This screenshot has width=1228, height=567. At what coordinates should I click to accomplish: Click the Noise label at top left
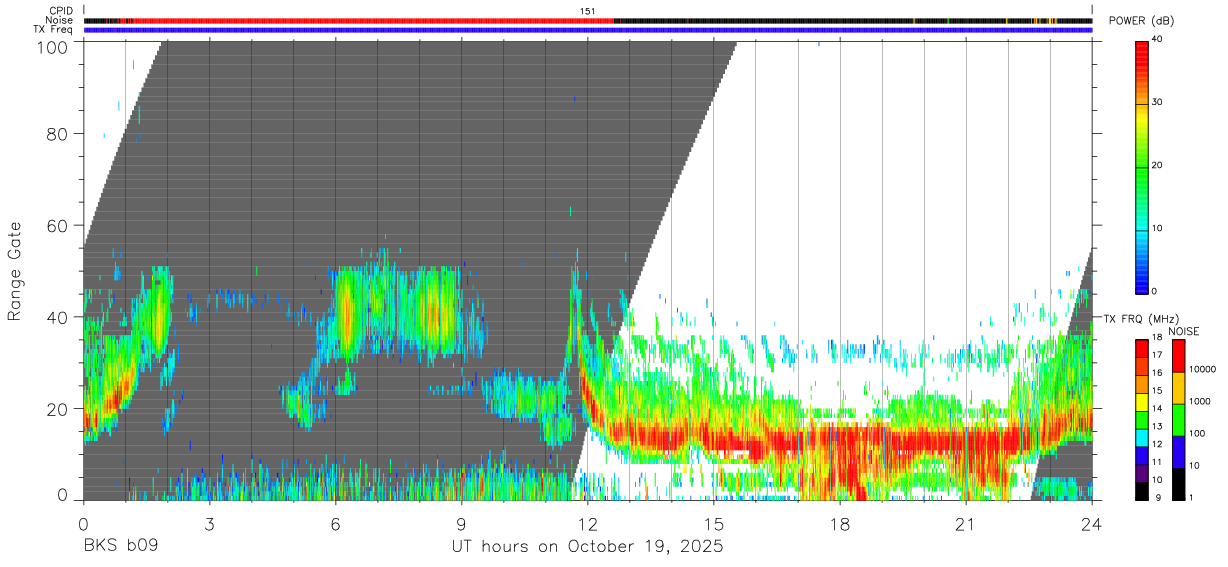(x=61, y=20)
